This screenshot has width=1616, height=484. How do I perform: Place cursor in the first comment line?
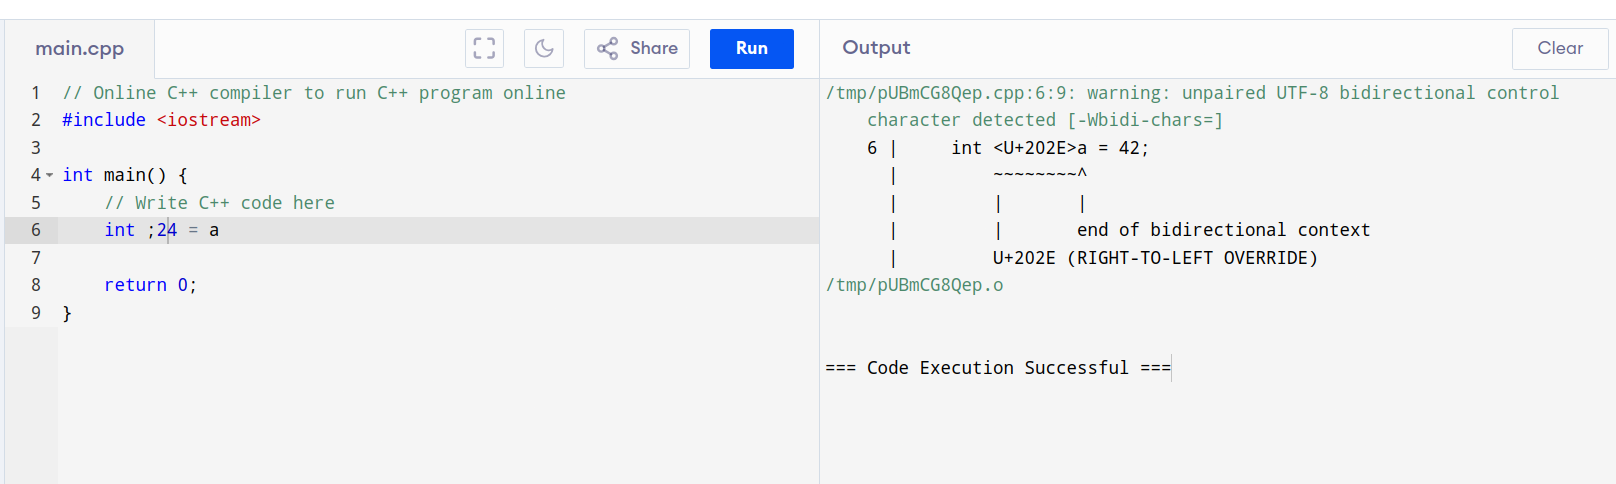point(313,93)
